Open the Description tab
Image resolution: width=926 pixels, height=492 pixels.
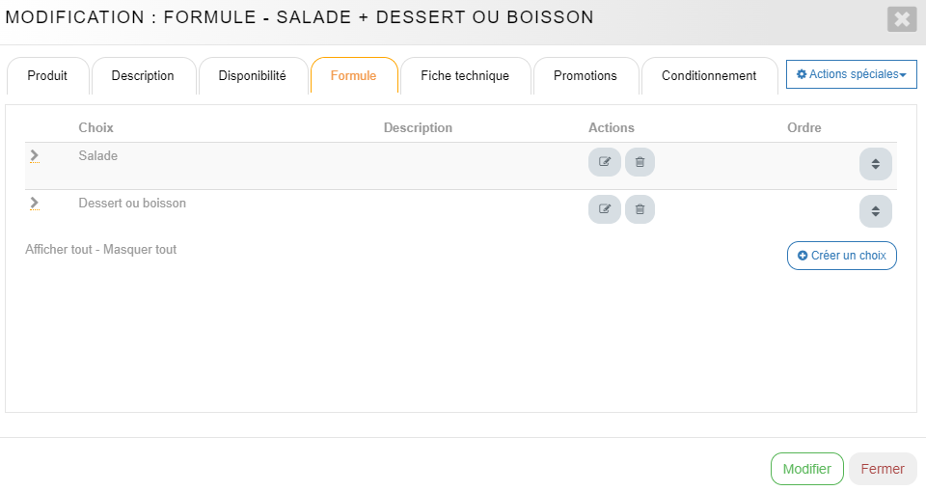coord(143,76)
